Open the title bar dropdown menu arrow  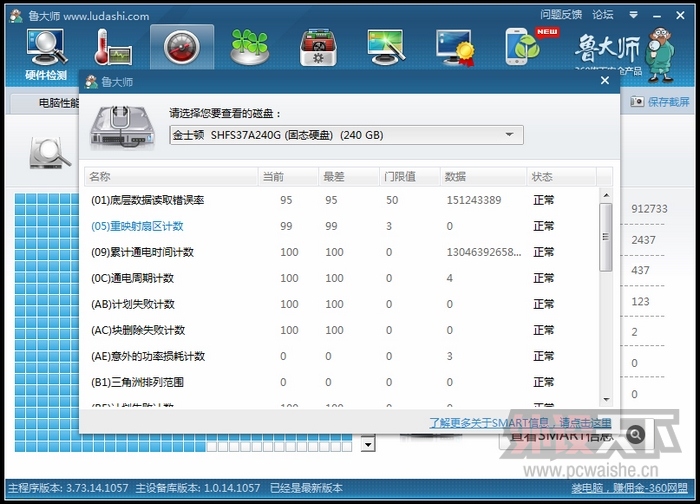633,15
